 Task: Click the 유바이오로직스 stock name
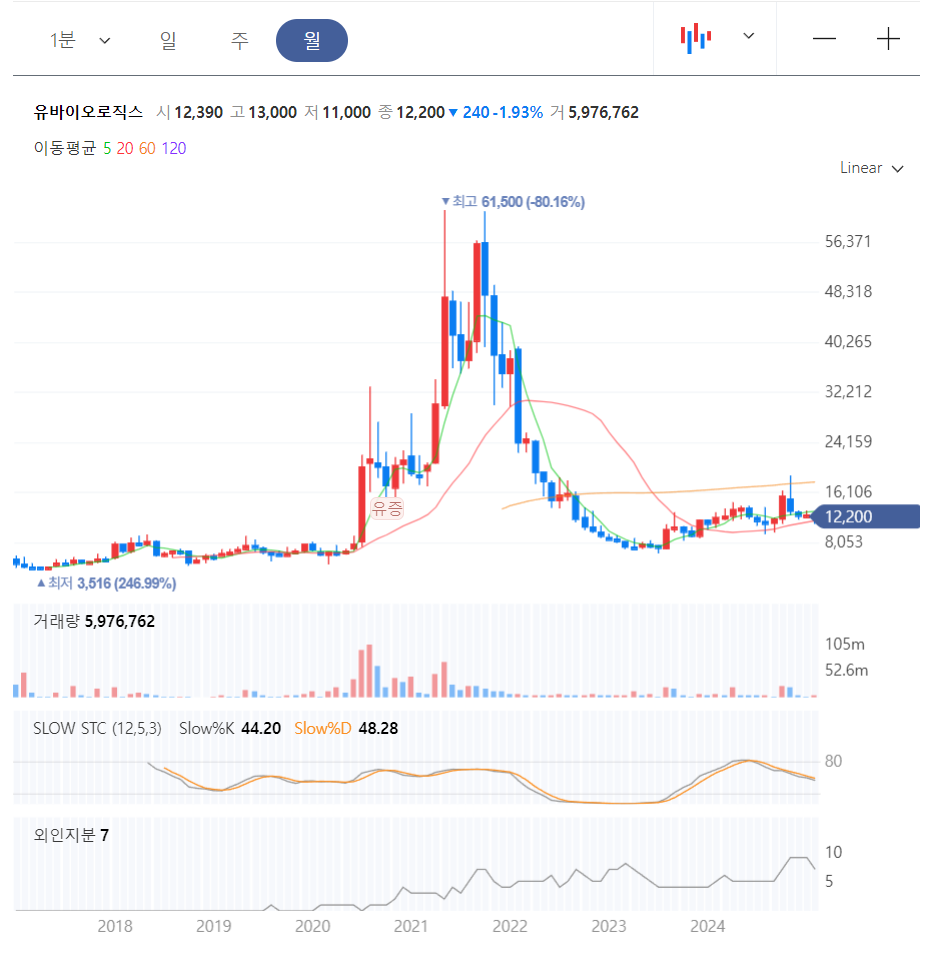[88, 112]
